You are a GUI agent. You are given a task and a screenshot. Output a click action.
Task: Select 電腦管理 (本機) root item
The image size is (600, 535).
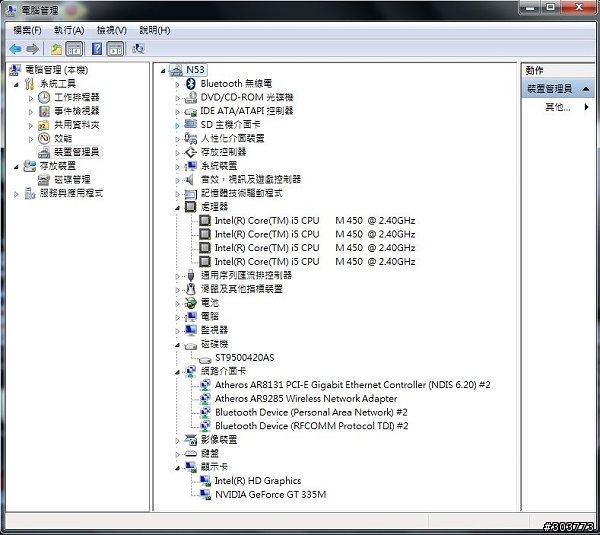click(56, 70)
